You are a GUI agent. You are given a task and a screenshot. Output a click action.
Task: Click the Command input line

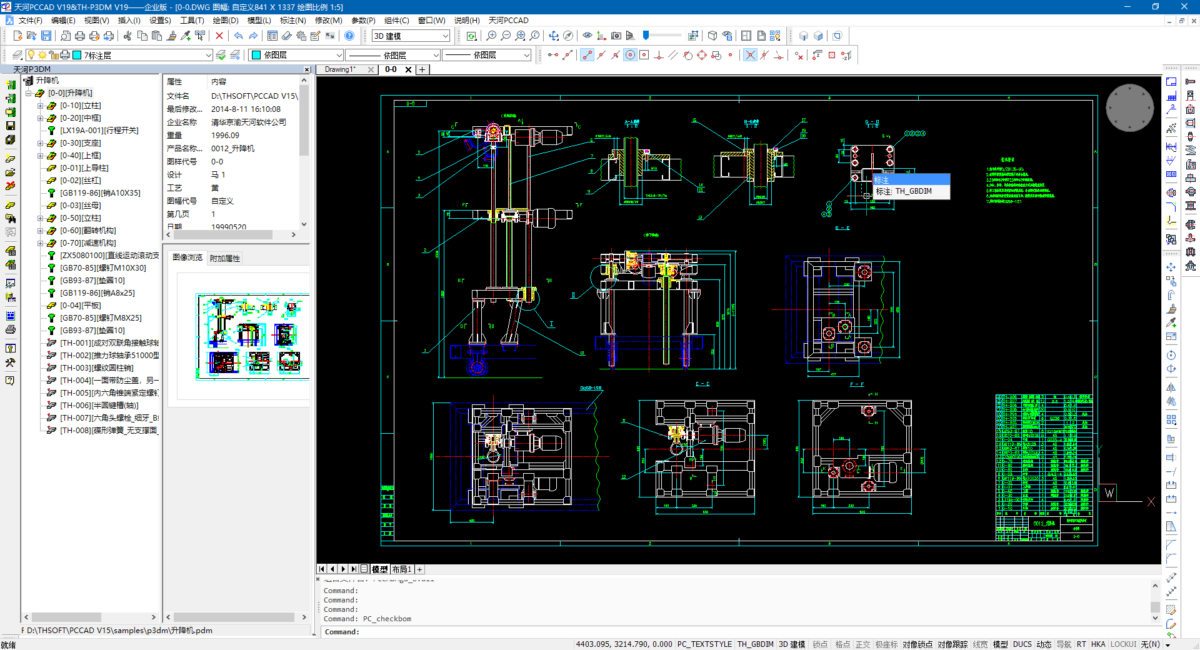tap(740, 632)
